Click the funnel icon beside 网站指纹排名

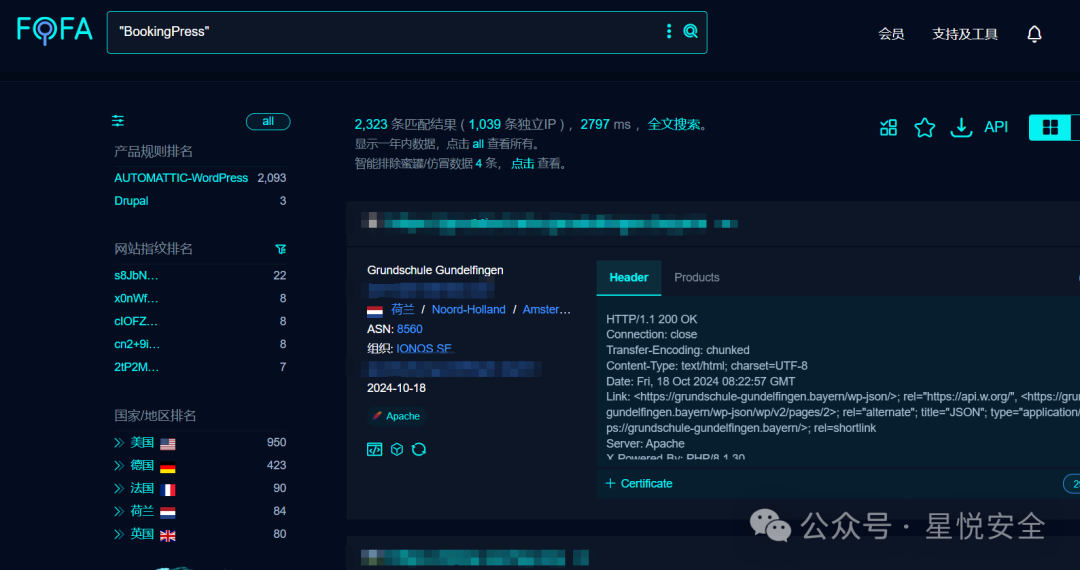tap(280, 249)
